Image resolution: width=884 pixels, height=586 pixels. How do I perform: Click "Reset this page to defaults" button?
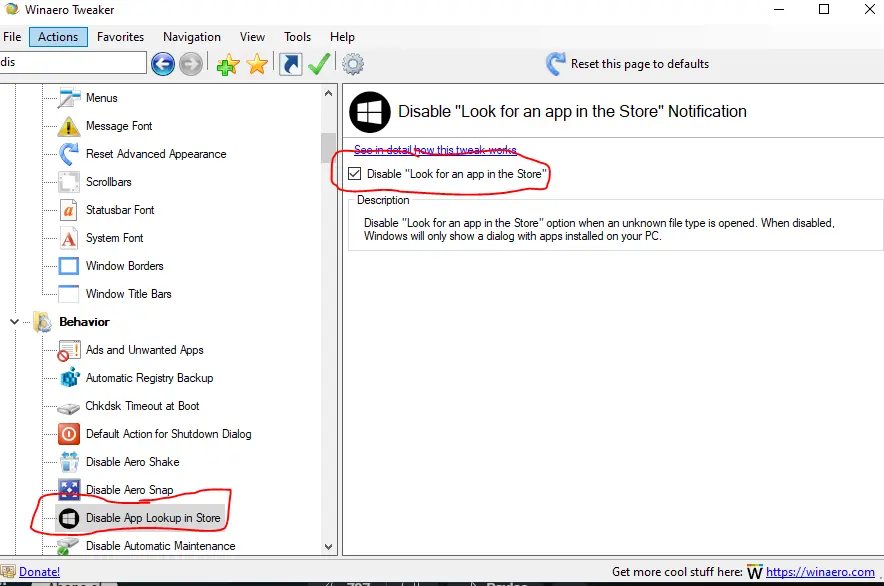tap(627, 64)
